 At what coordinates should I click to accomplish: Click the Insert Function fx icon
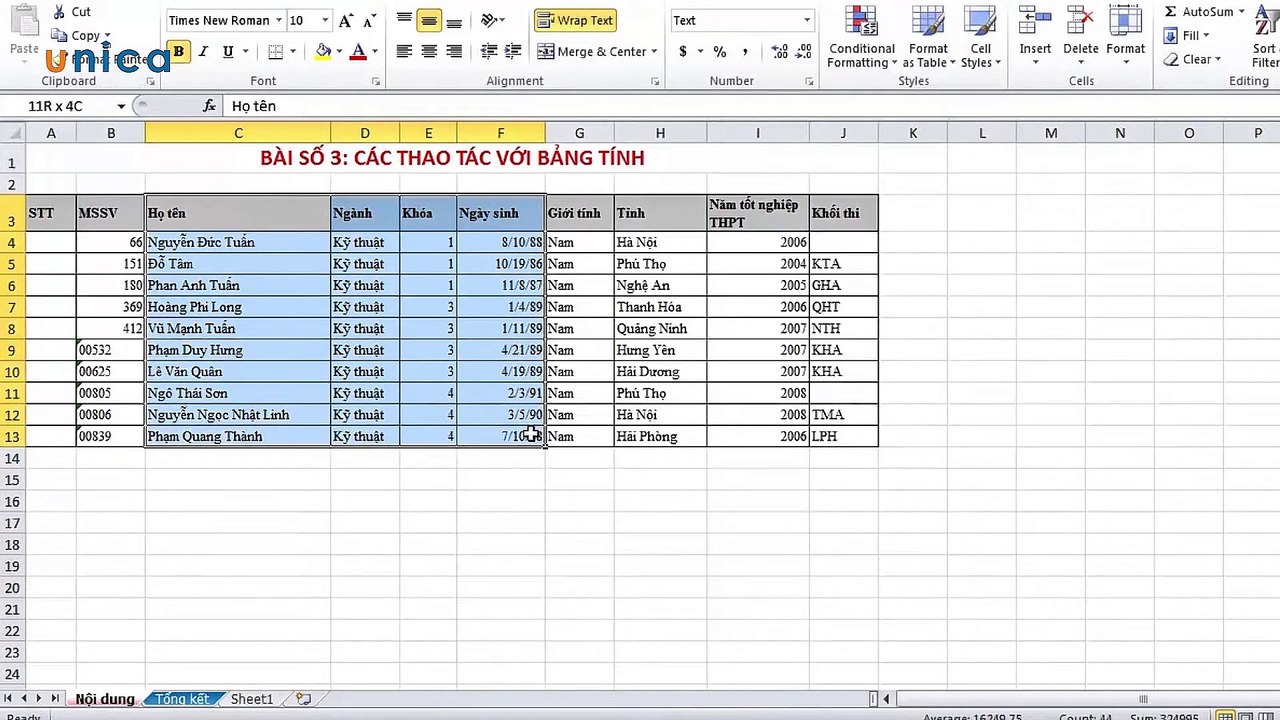(x=209, y=106)
